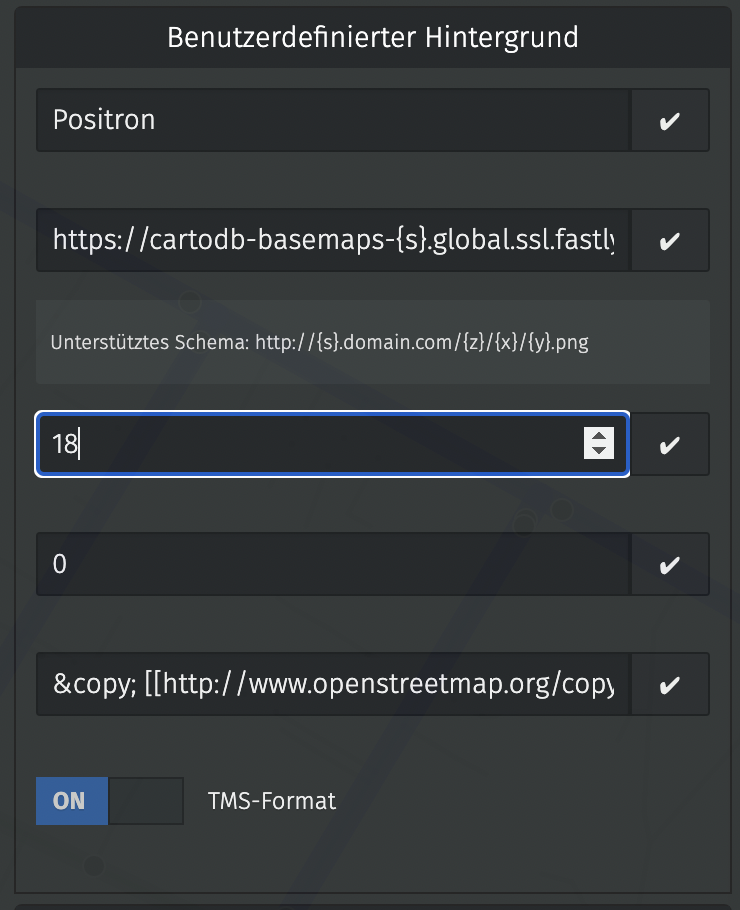Edit the Positron name field
The width and height of the screenshot is (740, 910).
[x=334, y=120]
